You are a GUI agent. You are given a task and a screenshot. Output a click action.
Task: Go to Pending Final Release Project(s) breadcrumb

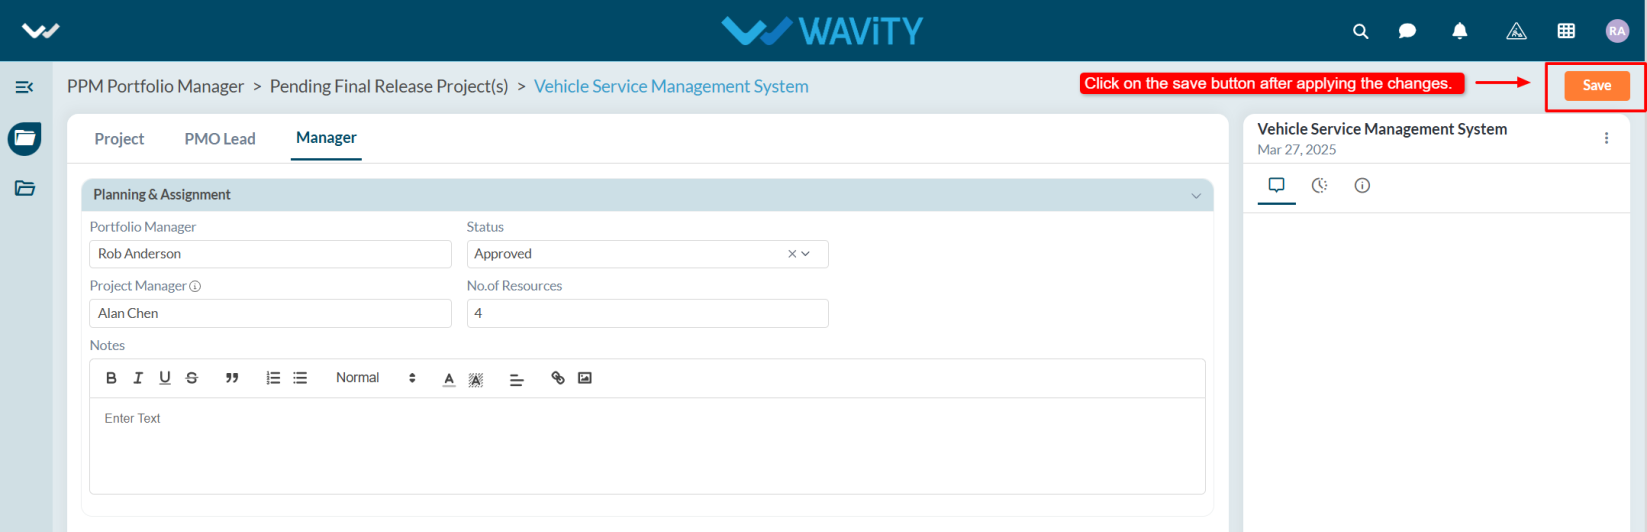pyautogui.click(x=389, y=86)
